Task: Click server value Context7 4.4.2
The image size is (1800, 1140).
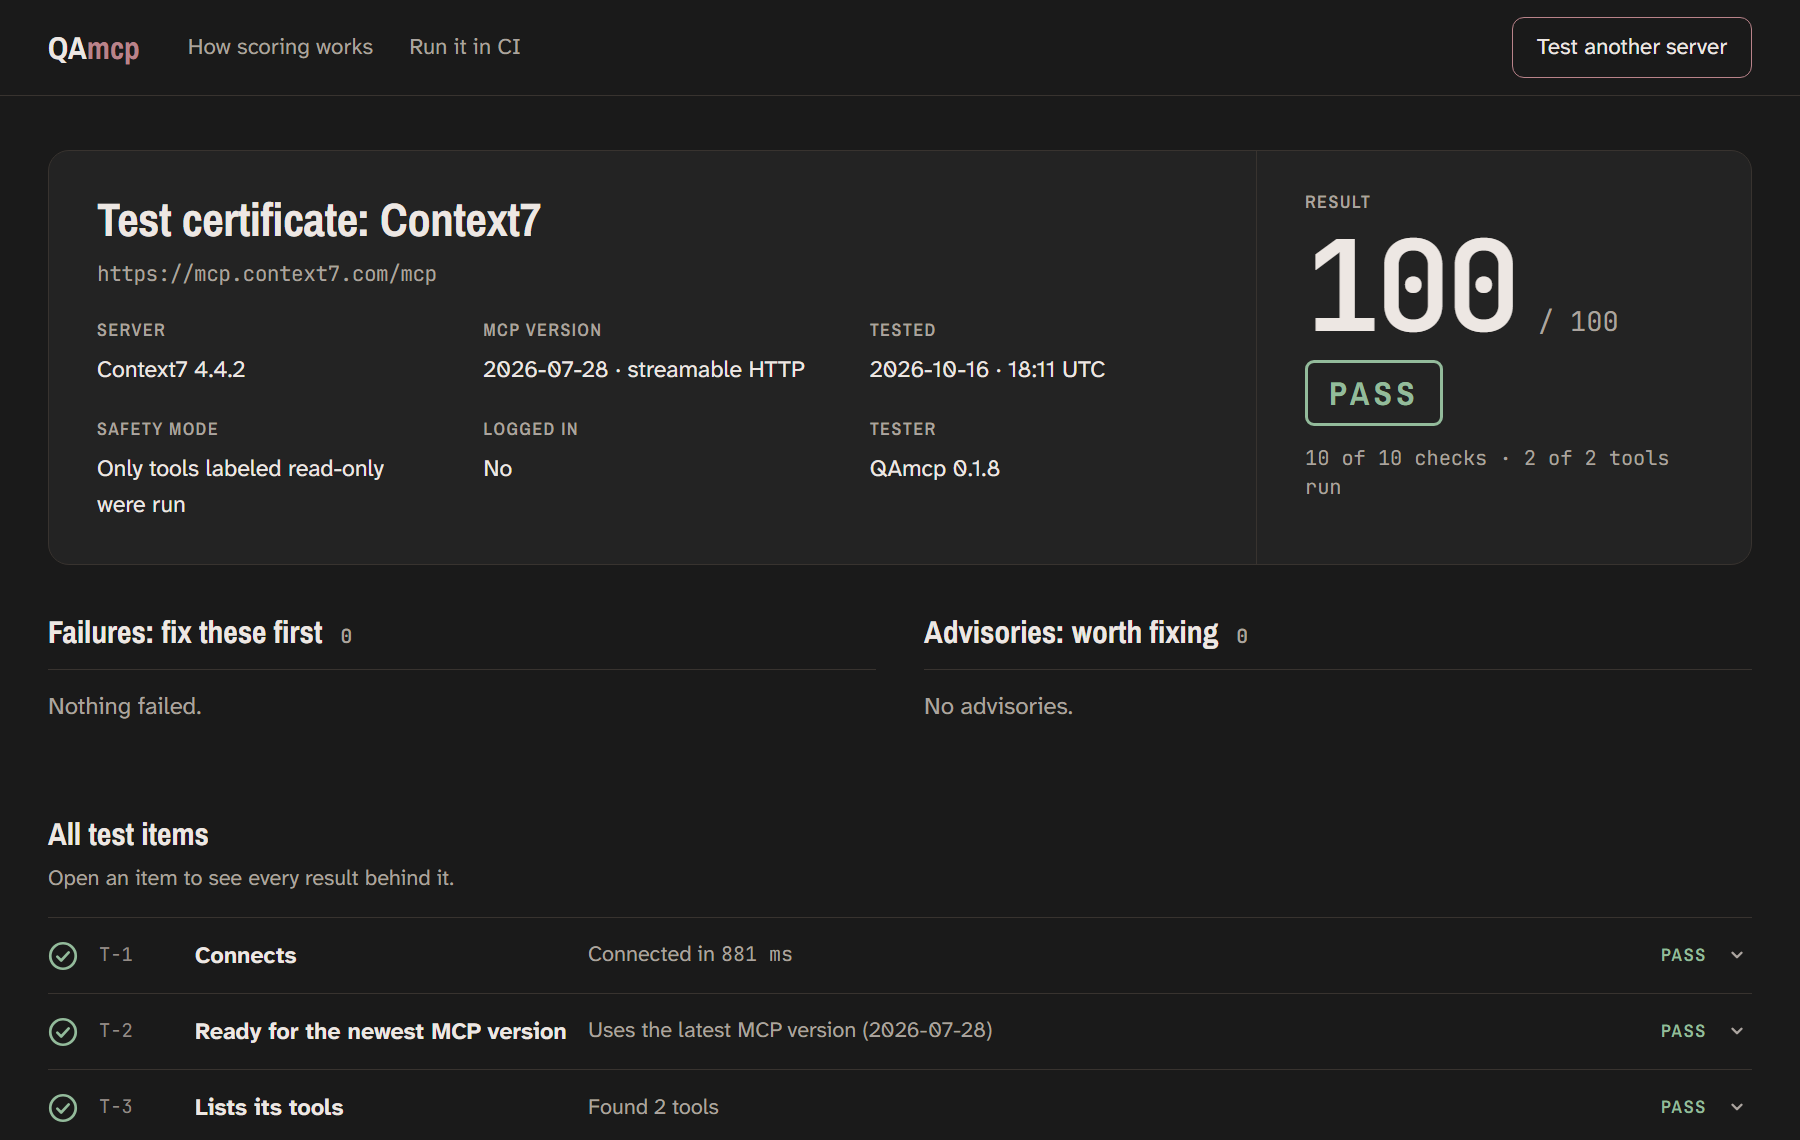Action: point(171,369)
